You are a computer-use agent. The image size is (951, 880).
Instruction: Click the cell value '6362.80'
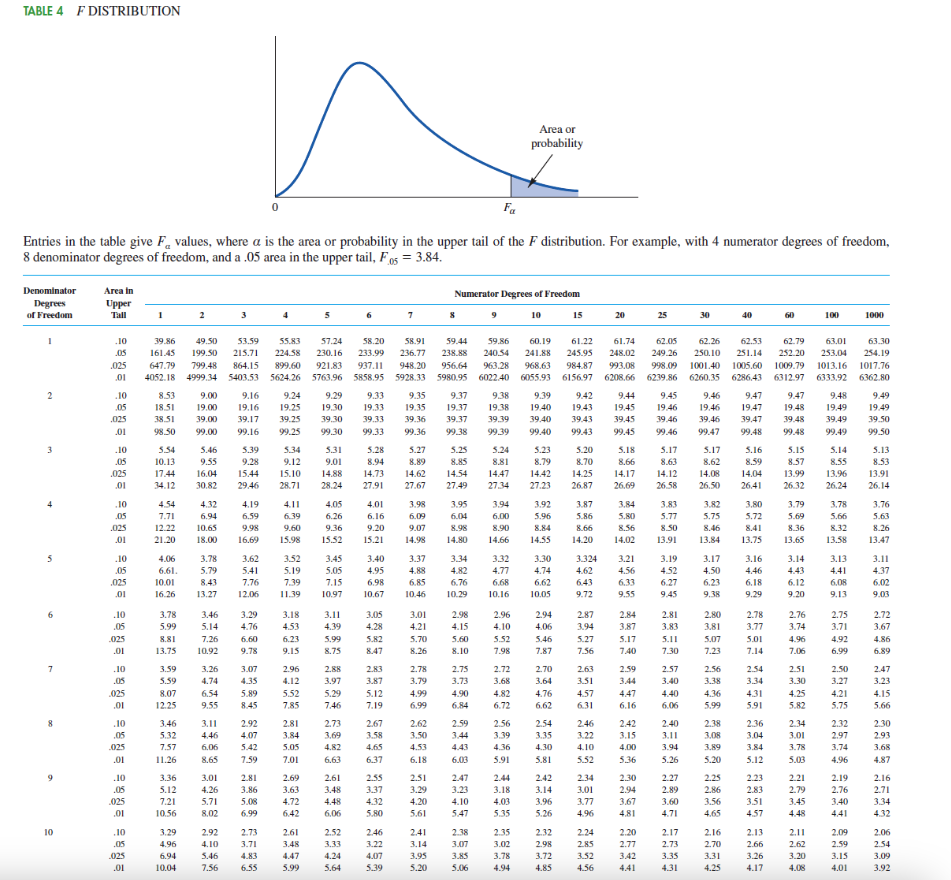(x=874, y=377)
